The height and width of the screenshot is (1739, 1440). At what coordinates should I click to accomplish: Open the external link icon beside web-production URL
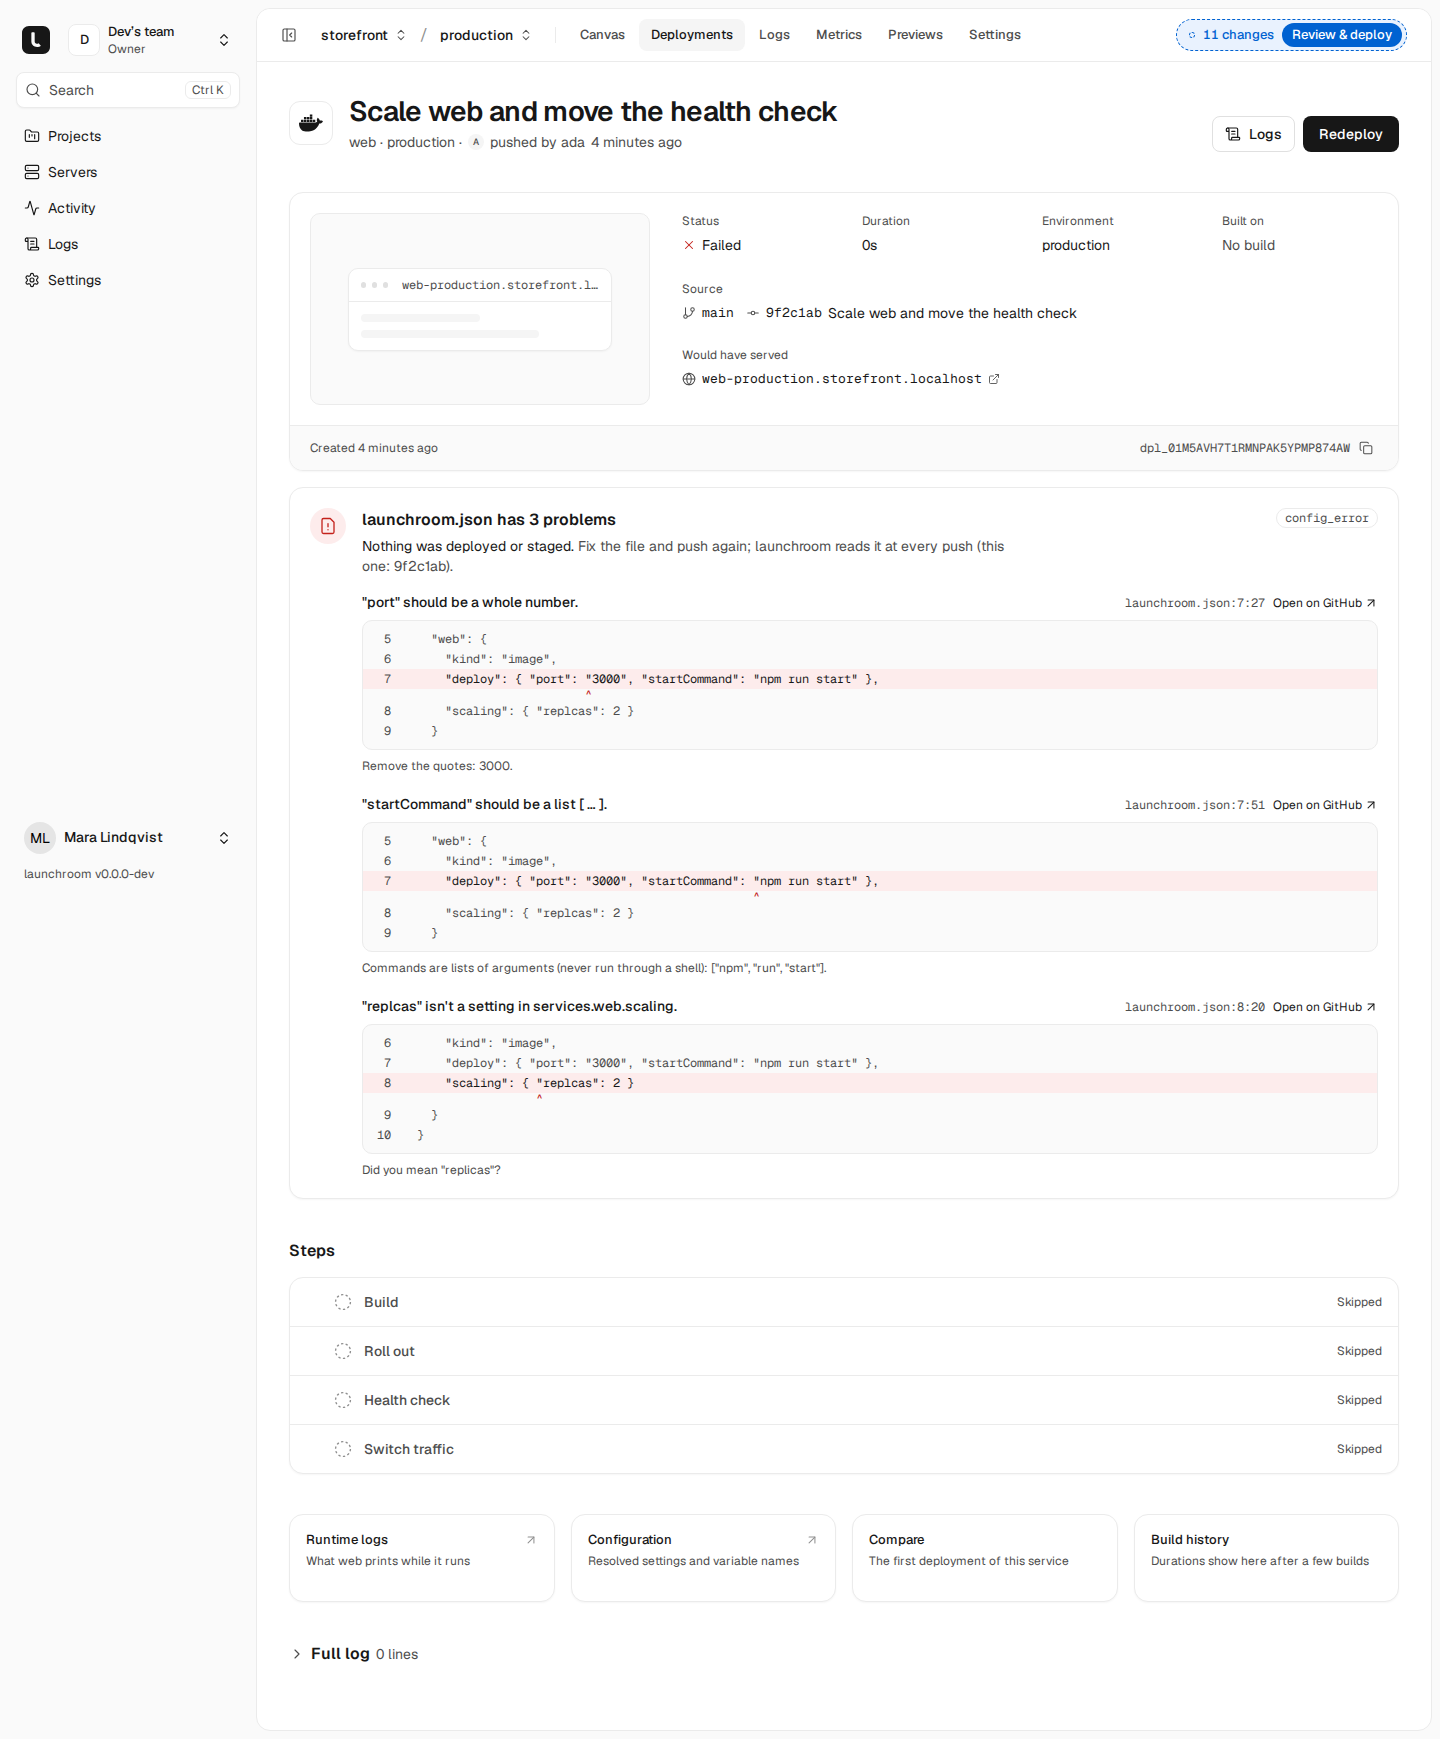[x=994, y=379]
